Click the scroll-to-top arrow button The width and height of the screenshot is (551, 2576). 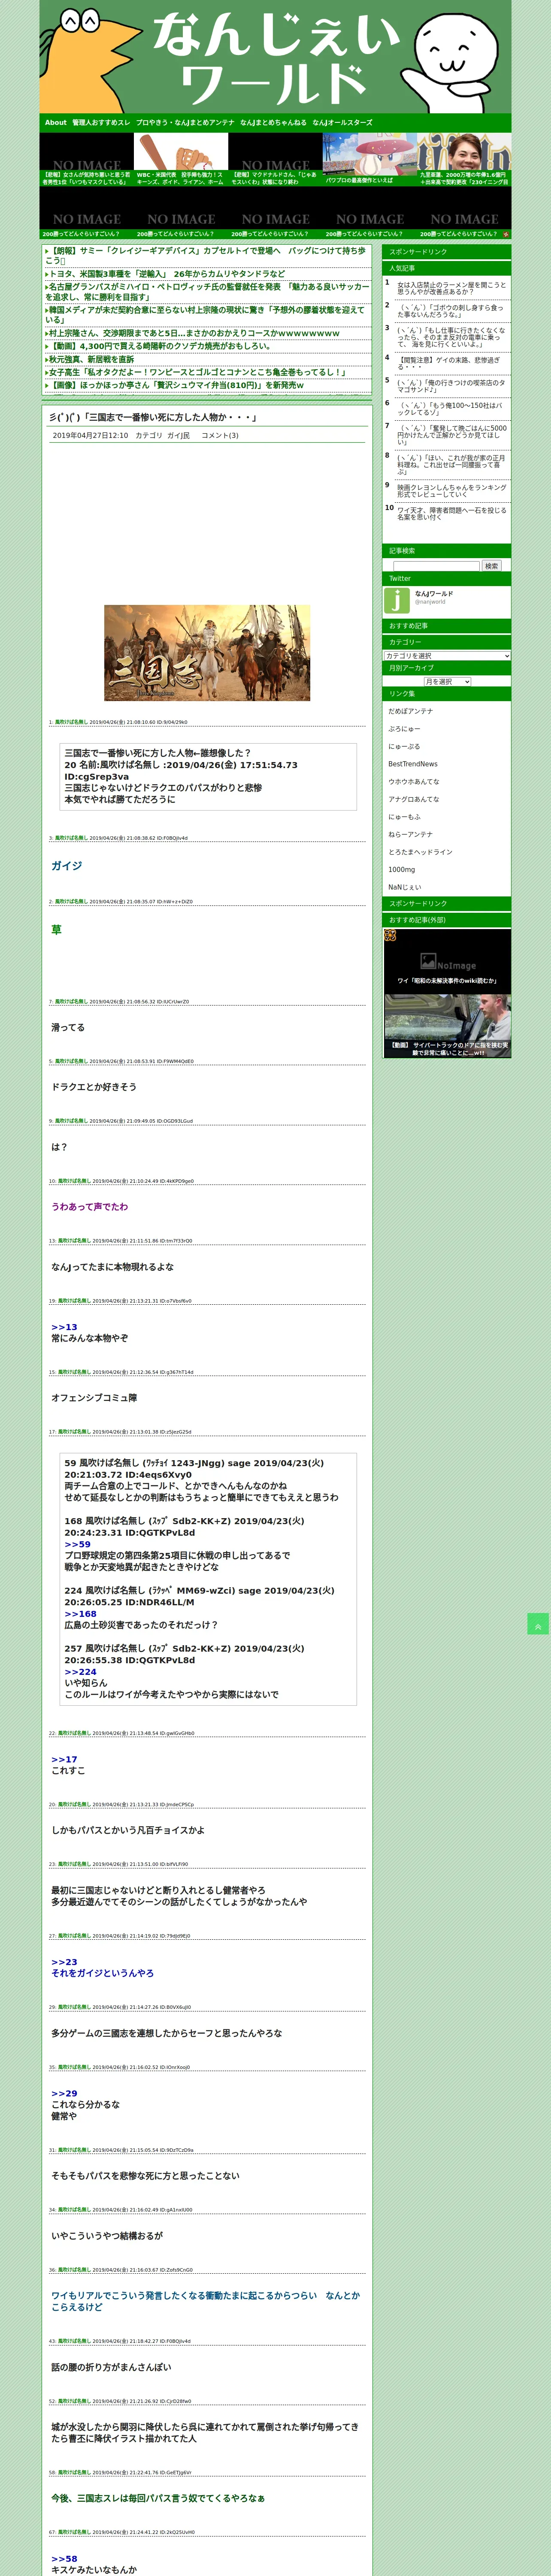[x=538, y=1624]
